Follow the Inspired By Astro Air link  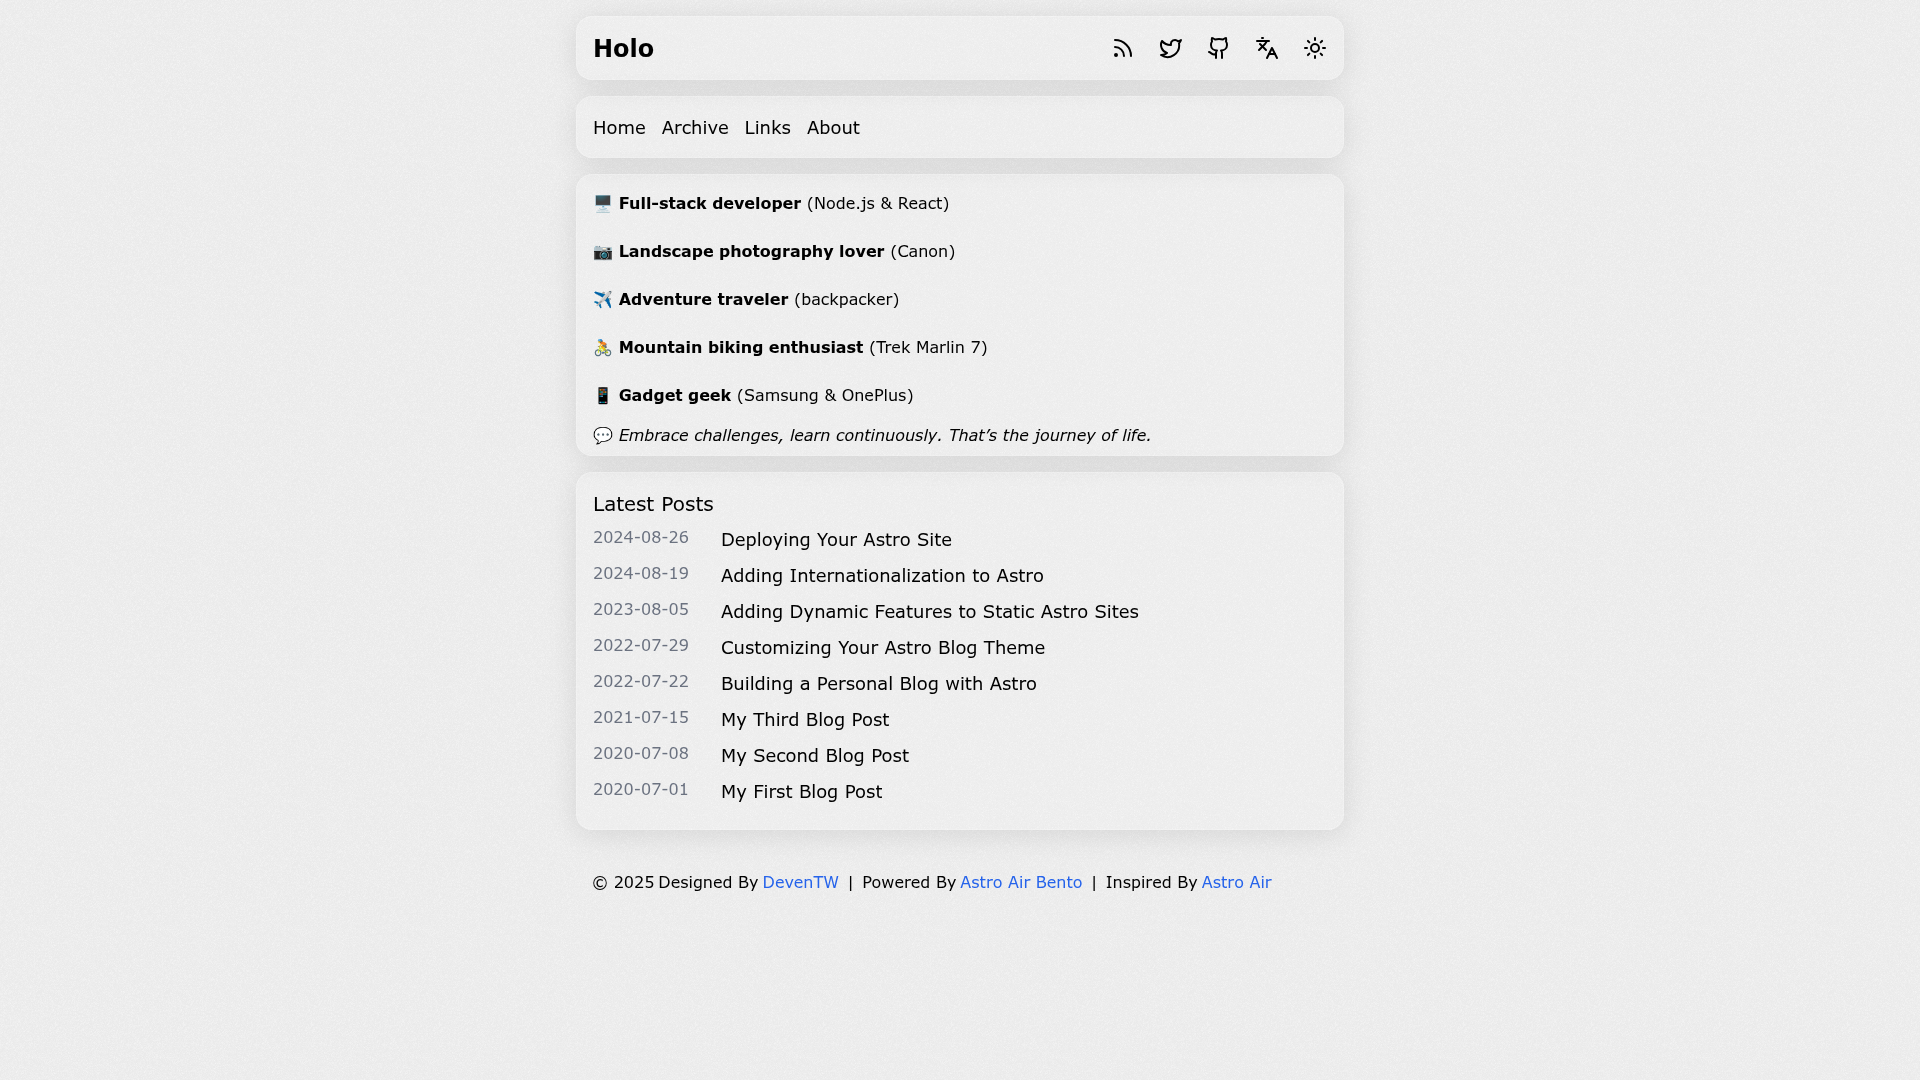click(1236, 882)
